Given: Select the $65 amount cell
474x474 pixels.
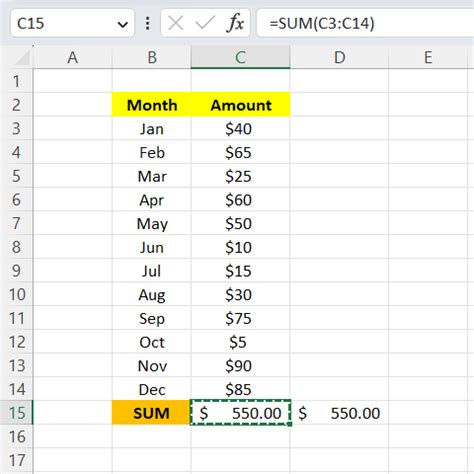Looking at the screenshot, I should tap(240, 152).
